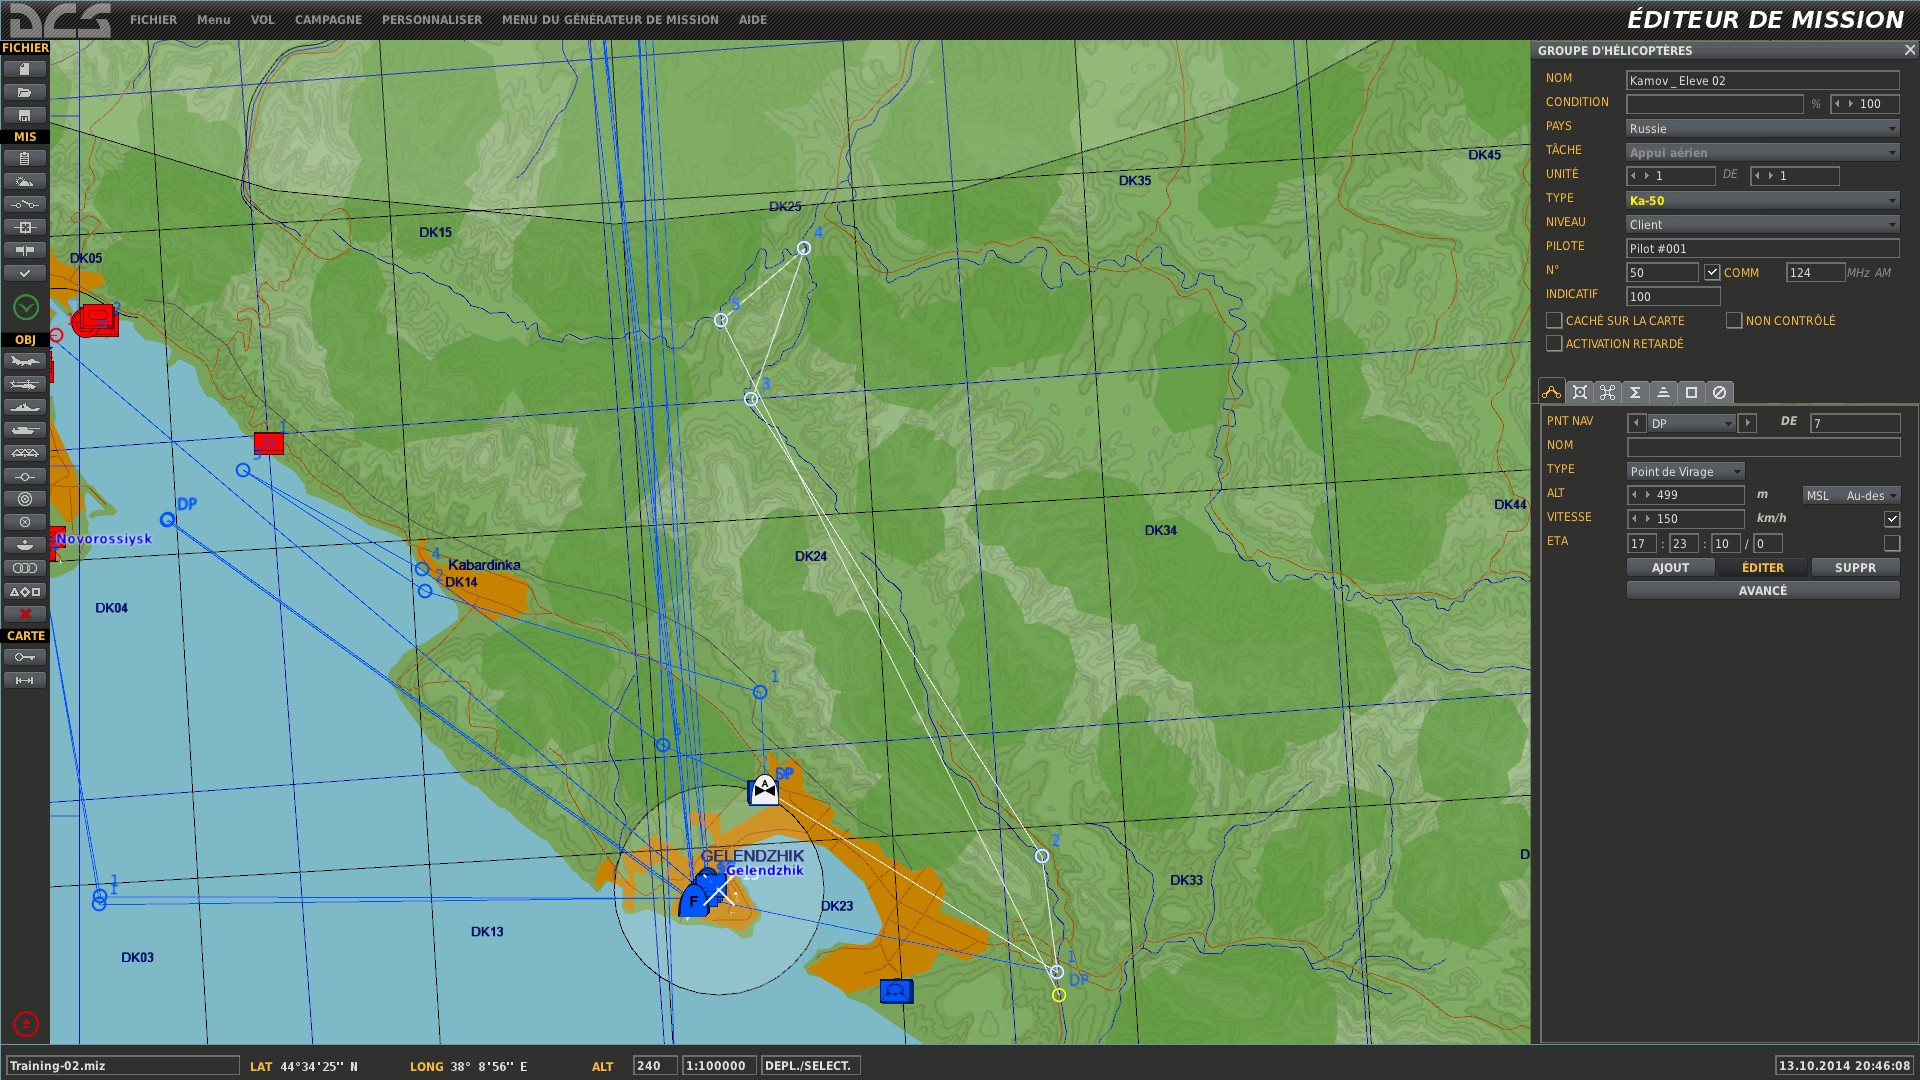The height and width of the screenshot is (1080, 1920).
Task: Switch to the route waypoints tab
Action: pos(1551,392)
